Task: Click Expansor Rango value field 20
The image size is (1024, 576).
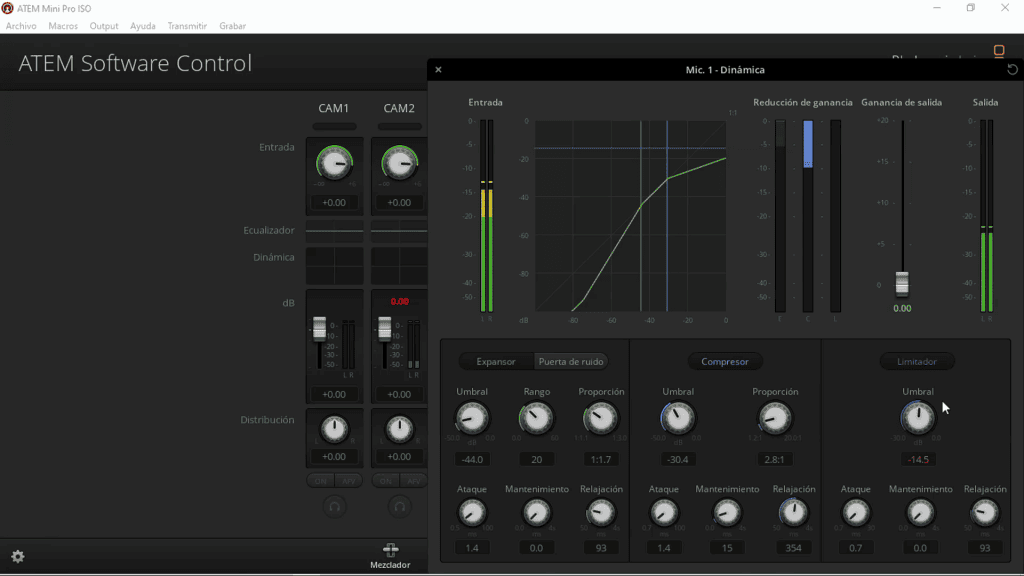Action: click(536, 459)
